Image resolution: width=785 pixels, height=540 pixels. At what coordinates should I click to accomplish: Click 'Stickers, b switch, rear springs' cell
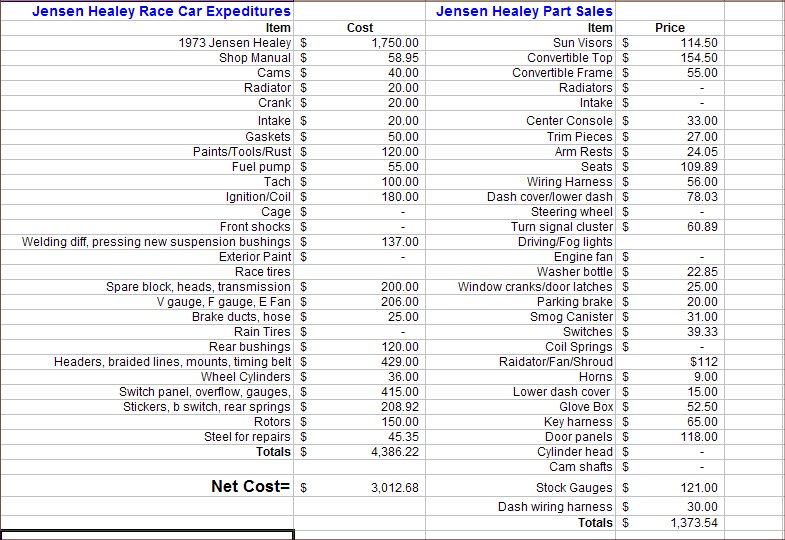click(147, 407)
